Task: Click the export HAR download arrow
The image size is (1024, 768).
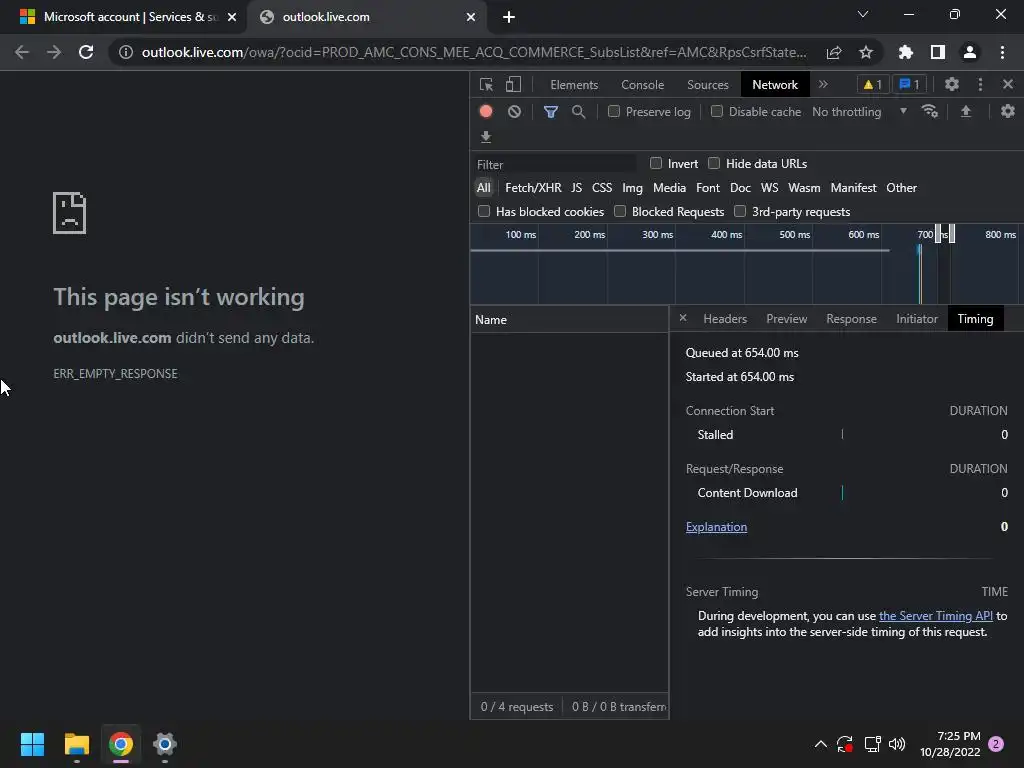Action: click(486, 137)
